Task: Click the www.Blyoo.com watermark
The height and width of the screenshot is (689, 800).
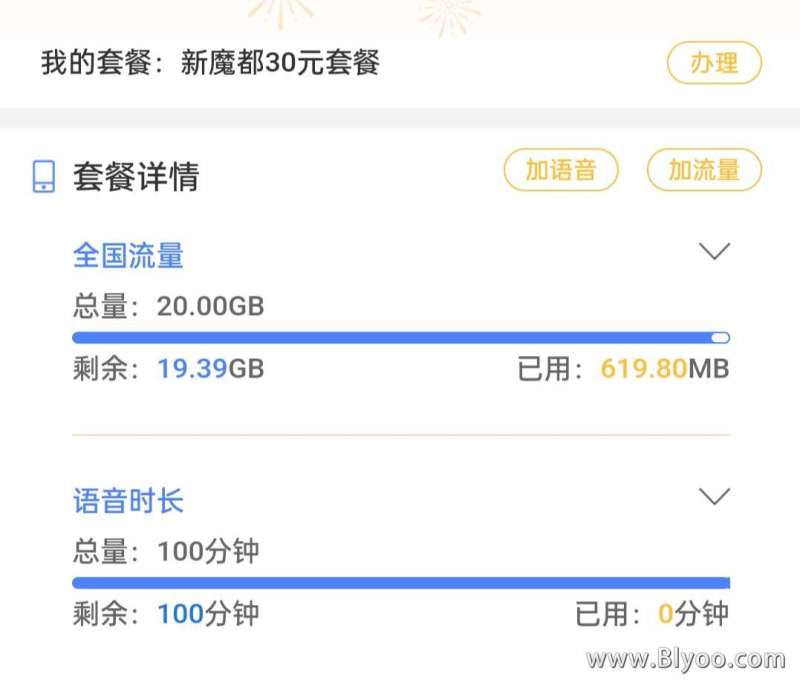Action: click(686, 659)
